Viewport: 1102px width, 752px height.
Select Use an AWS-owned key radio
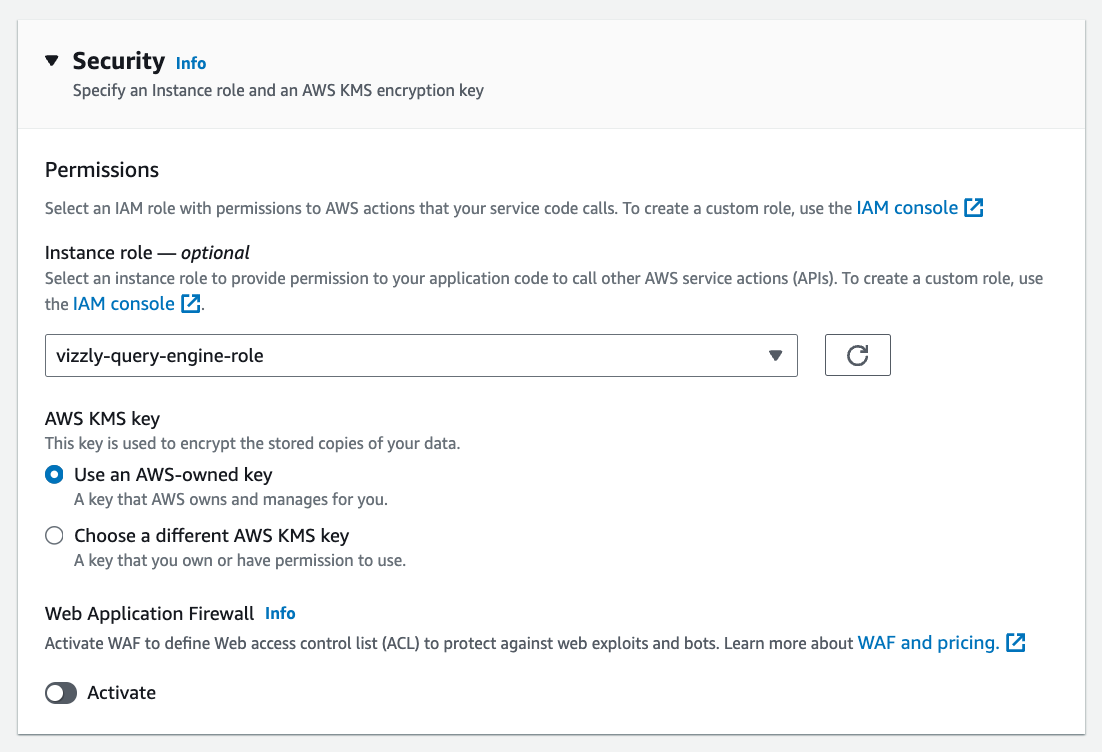54,474
